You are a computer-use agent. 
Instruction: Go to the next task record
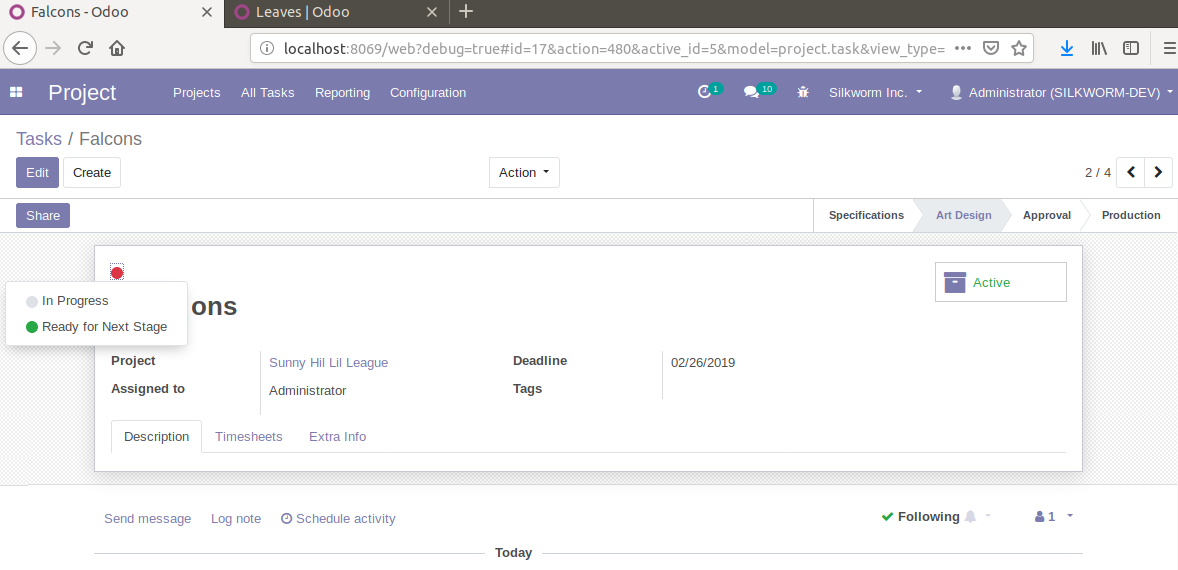point(1158,172)
